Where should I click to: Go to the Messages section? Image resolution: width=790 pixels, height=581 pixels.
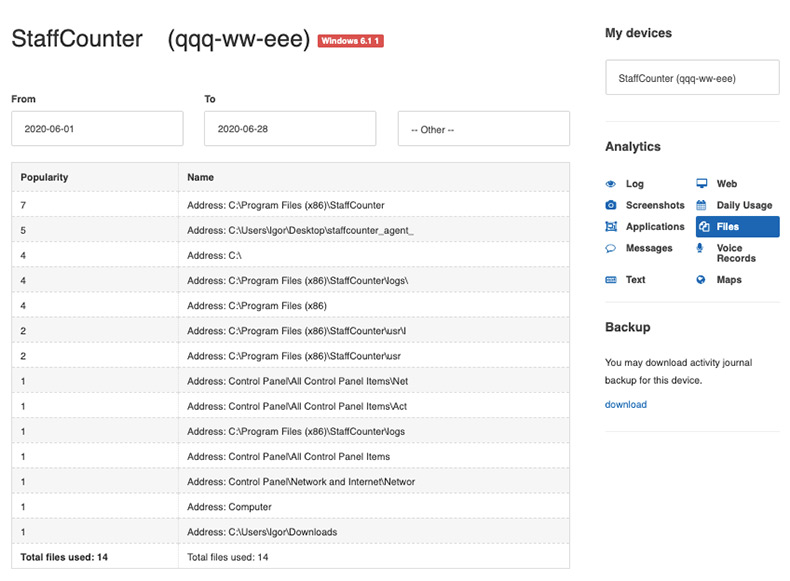click(x=649, y=248)
